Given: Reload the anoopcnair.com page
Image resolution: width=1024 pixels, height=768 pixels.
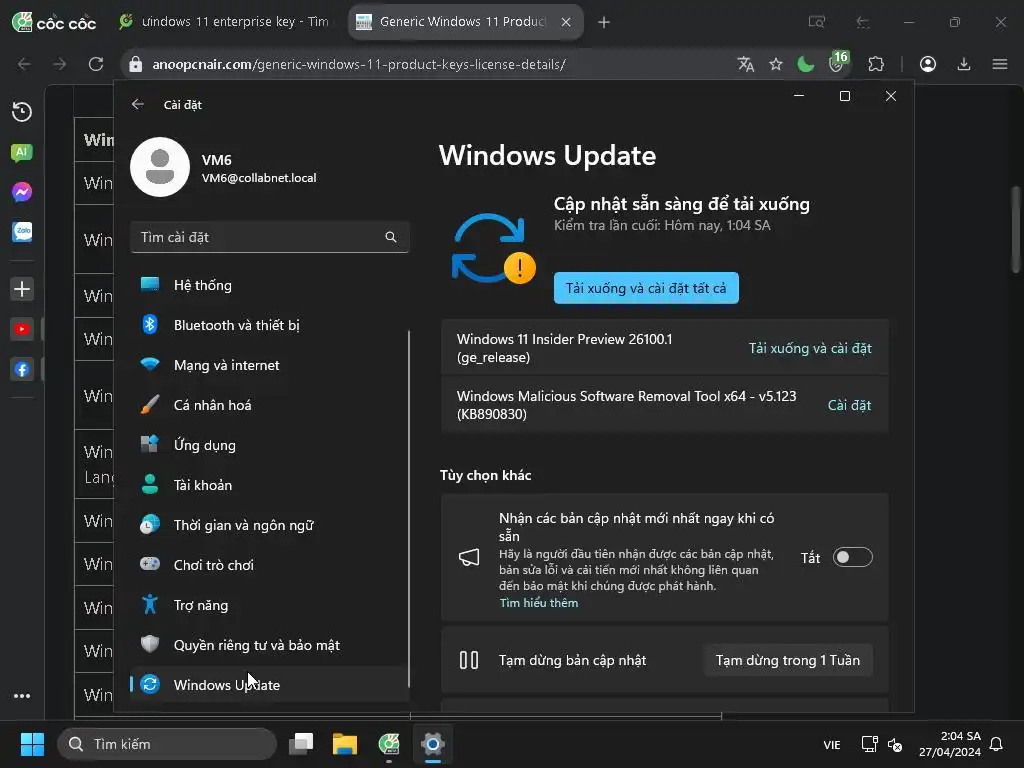Looking at the screenshot, I should tap(96, 64).
